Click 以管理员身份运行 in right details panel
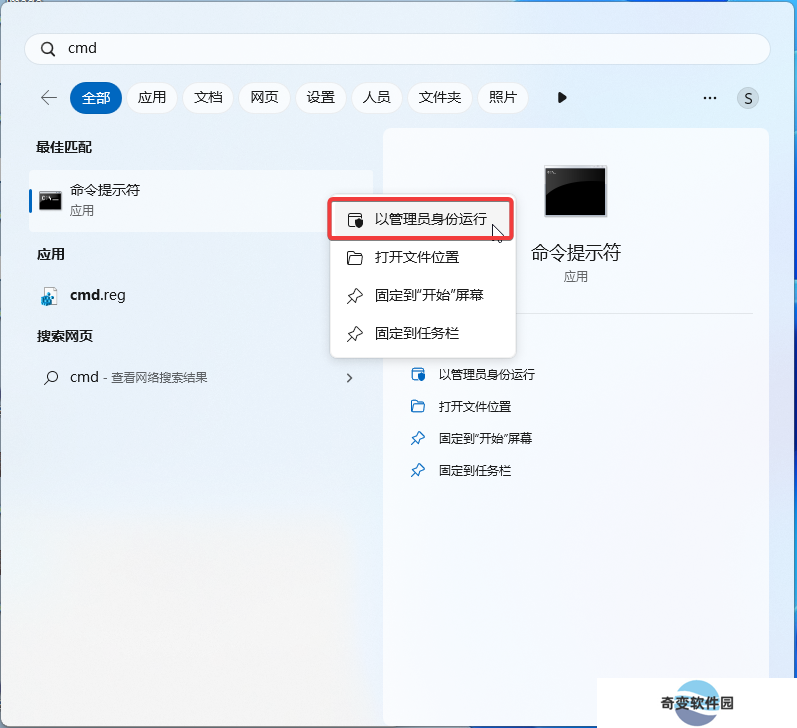This screenshot has height=728, width=797. [473, 375]
